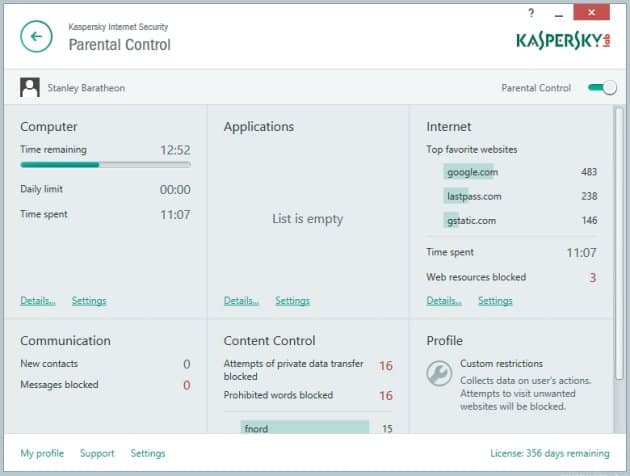Image resolution: width=630 pixels, height=476 pixels.
Task: Open Settings link under Internet
Action: [x=495, y=300]
